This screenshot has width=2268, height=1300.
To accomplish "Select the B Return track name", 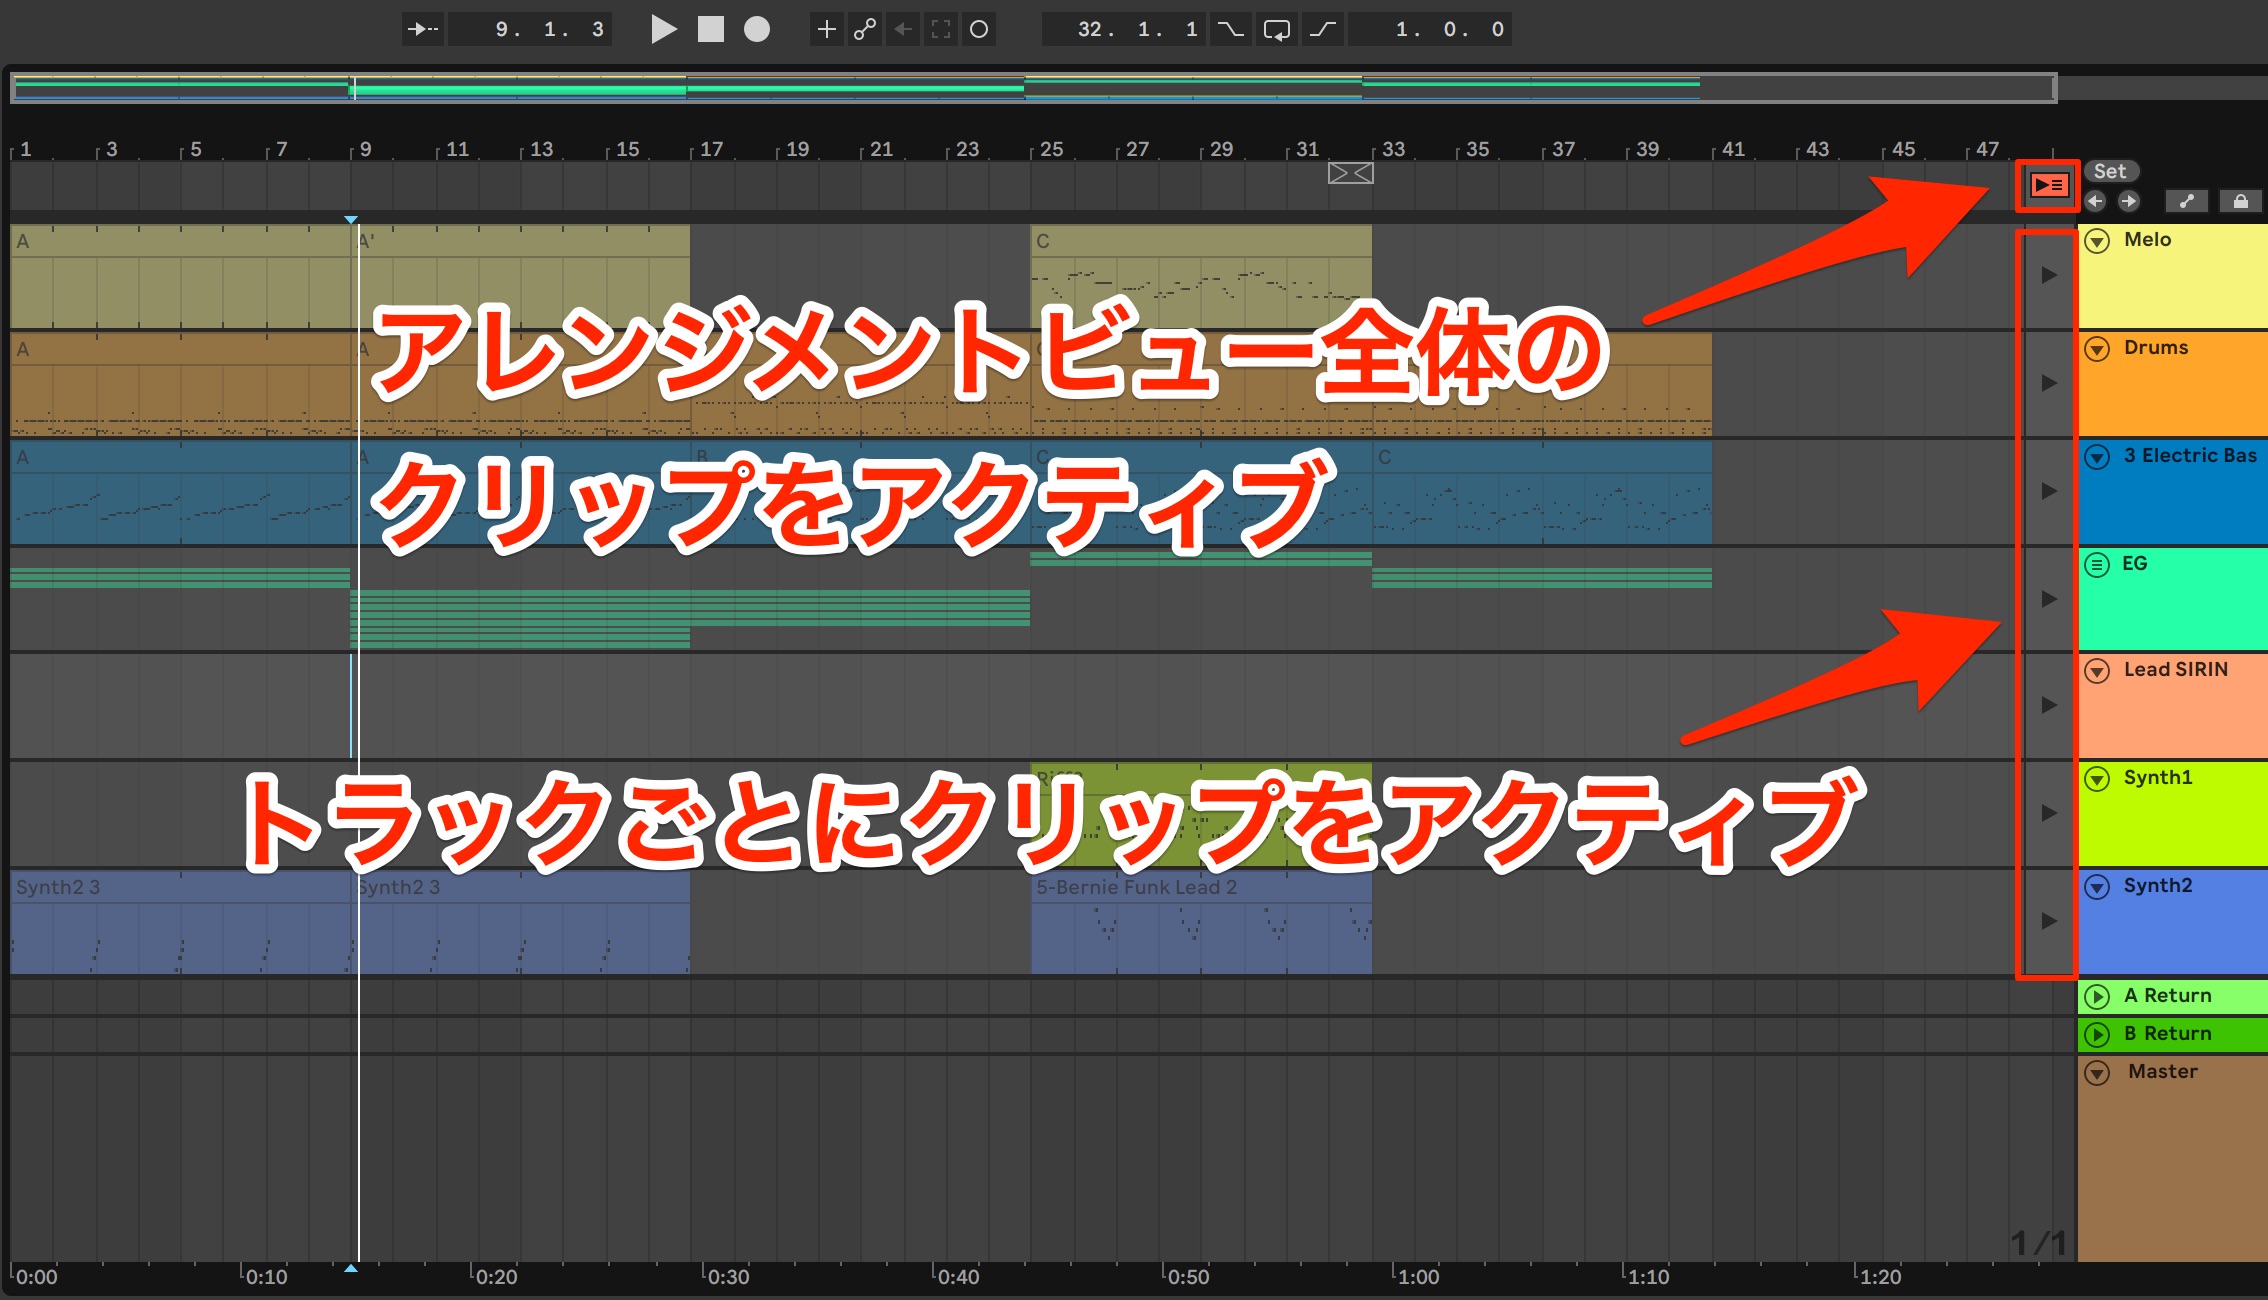I will click(2168, 1034).
